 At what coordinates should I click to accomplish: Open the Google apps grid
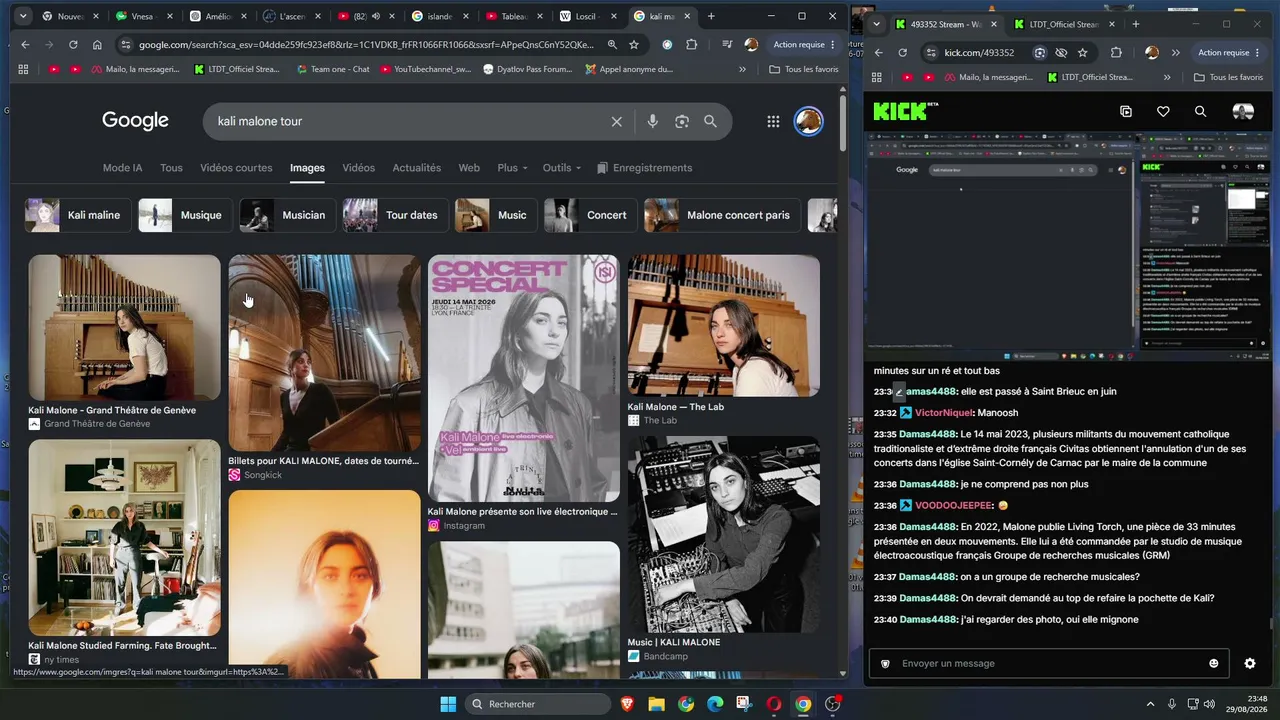pos(773,121)
